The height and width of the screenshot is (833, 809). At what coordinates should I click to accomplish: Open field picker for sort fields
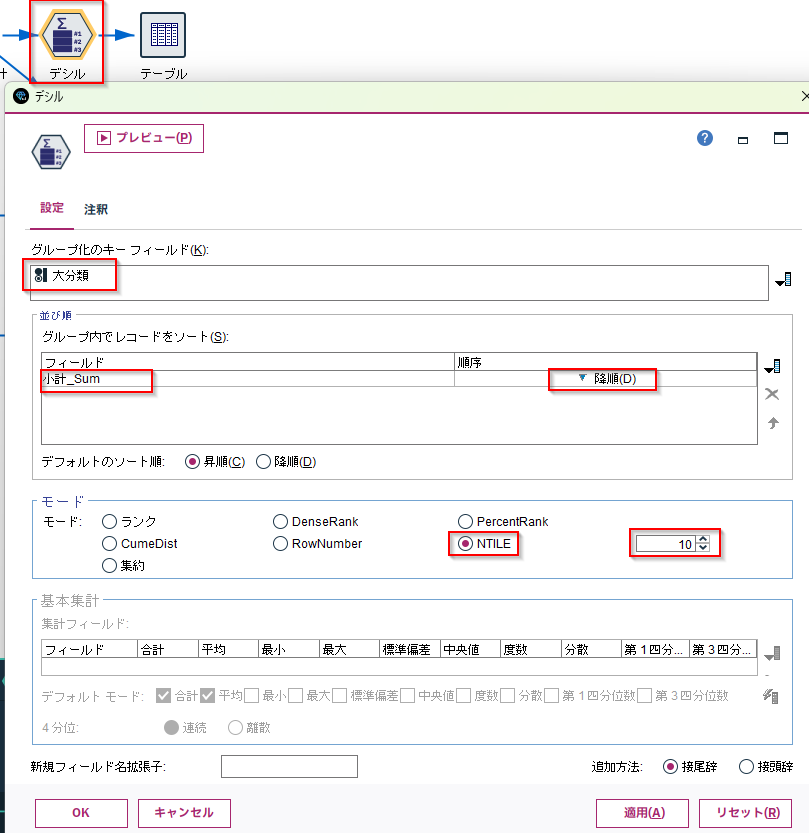click(772, 367)
